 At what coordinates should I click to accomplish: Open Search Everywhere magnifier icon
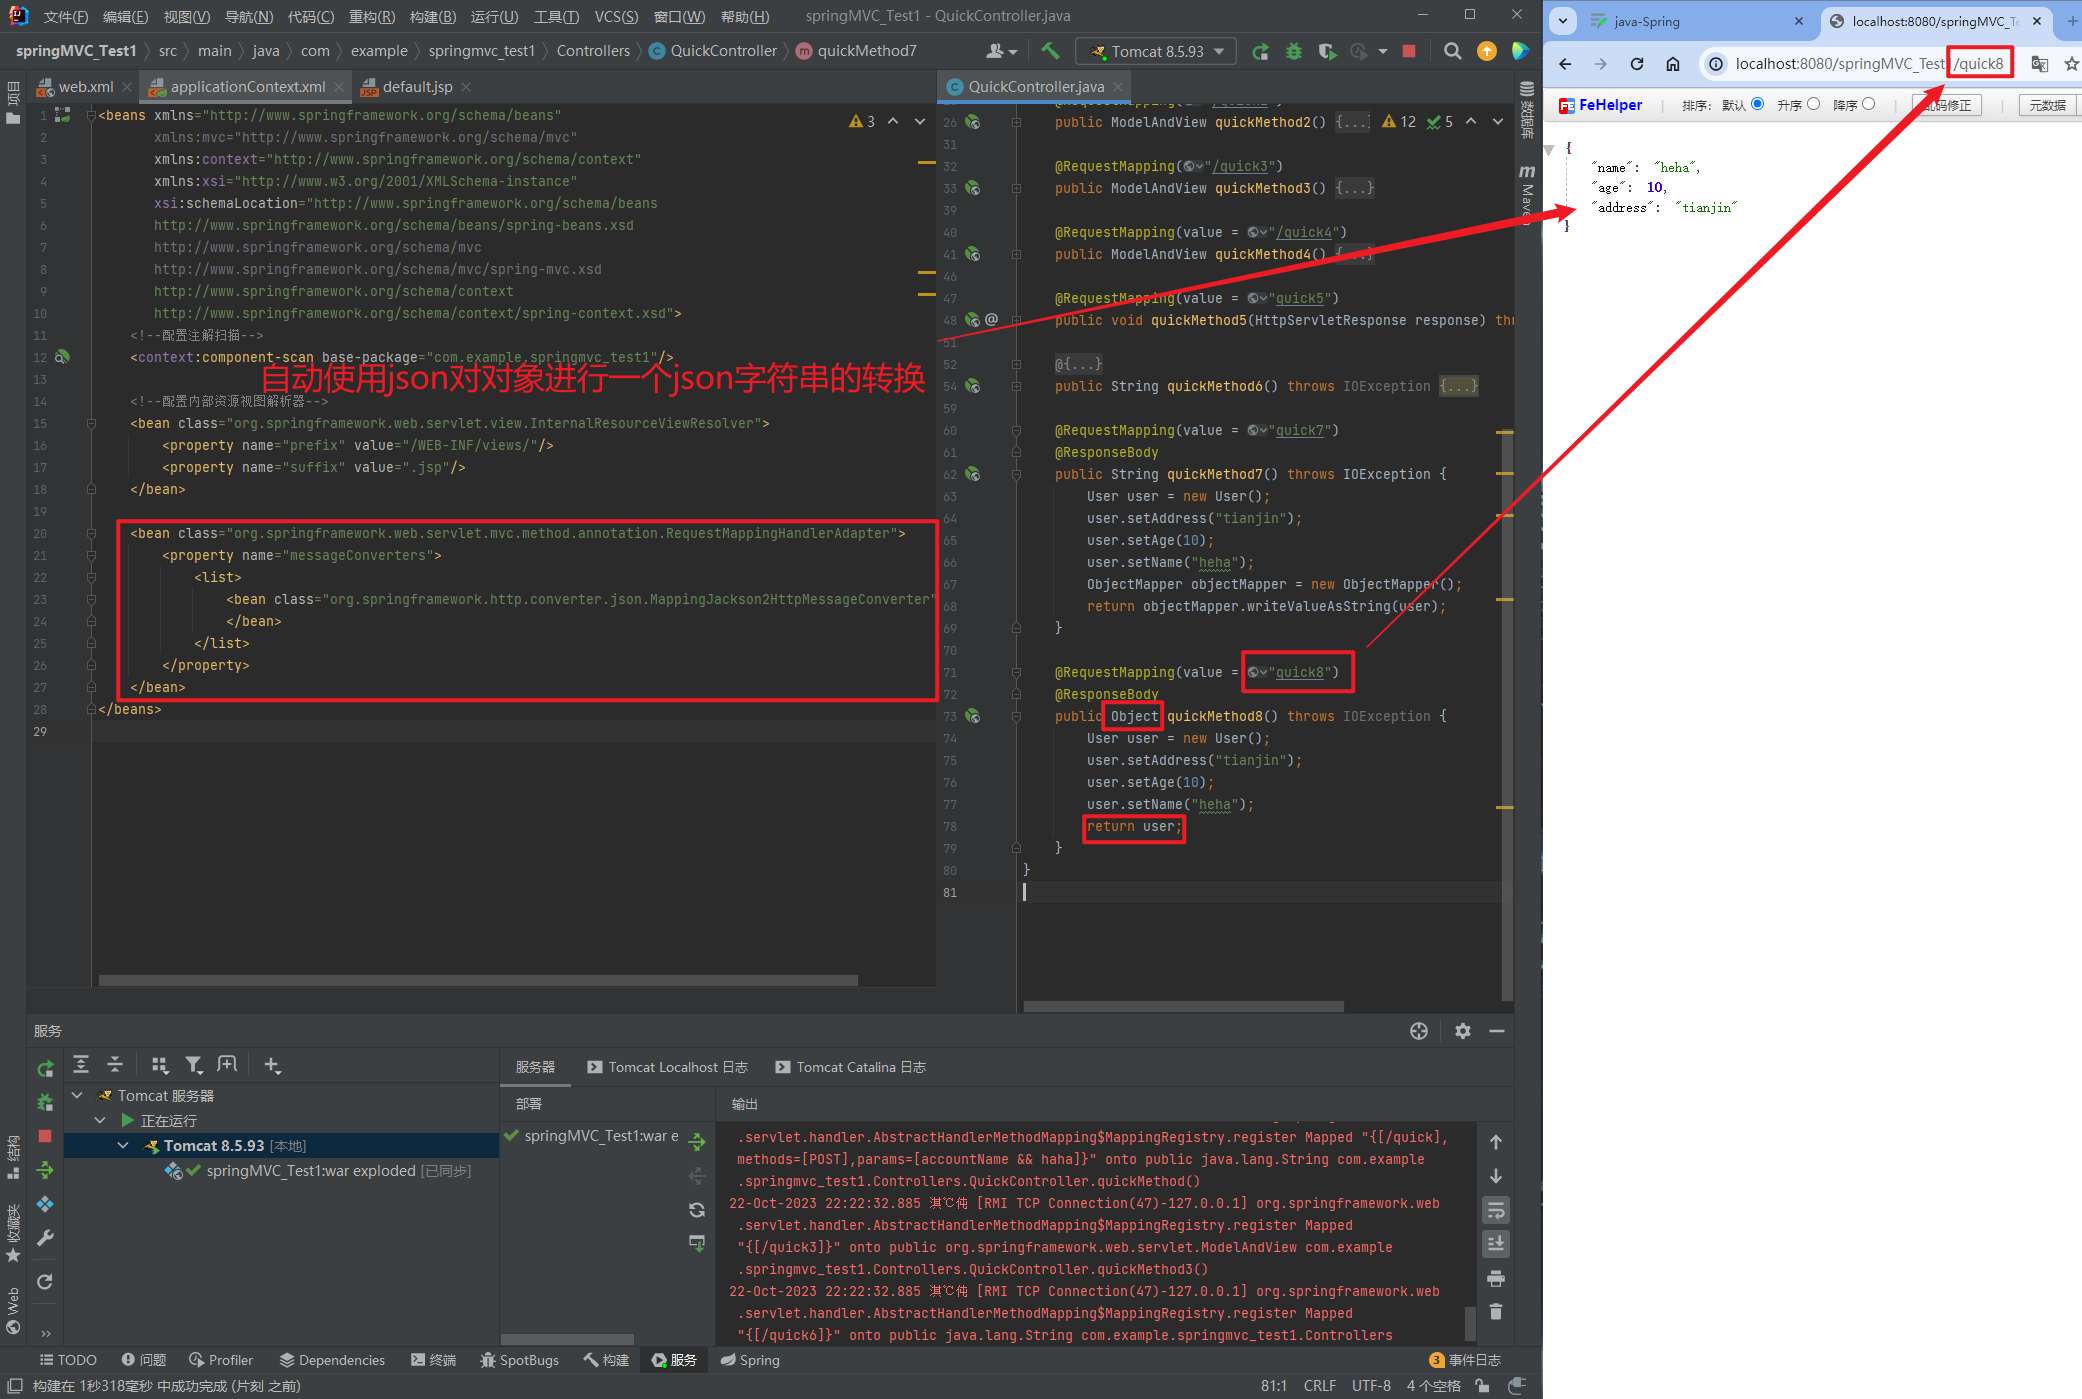tap(1452, 51)
